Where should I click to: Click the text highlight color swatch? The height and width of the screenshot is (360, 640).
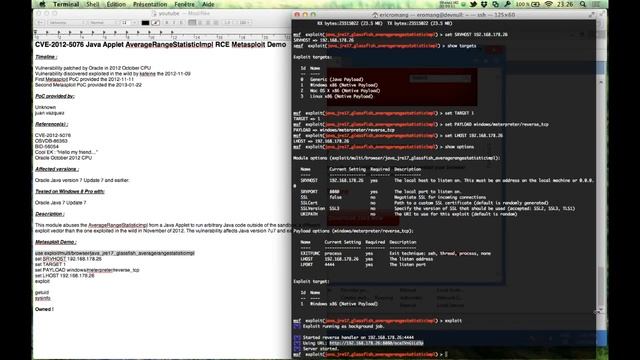[x=156, y=23]
